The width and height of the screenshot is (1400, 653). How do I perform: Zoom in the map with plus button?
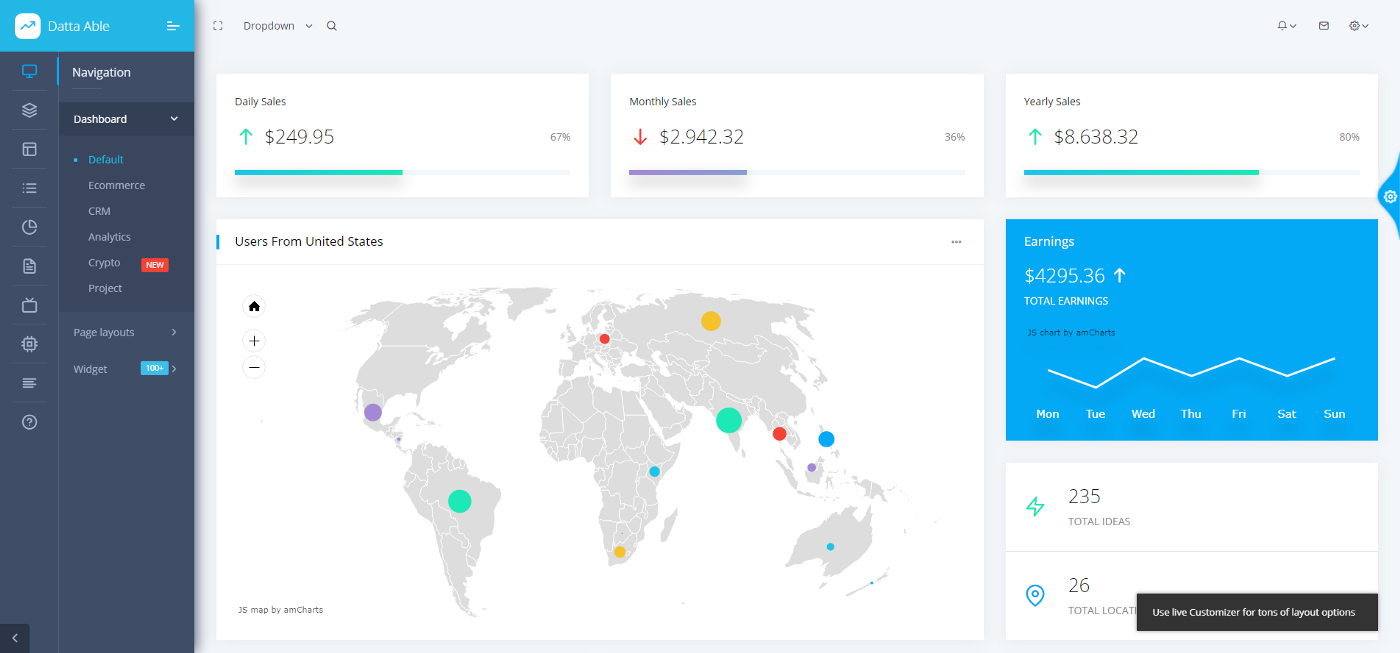254,341
